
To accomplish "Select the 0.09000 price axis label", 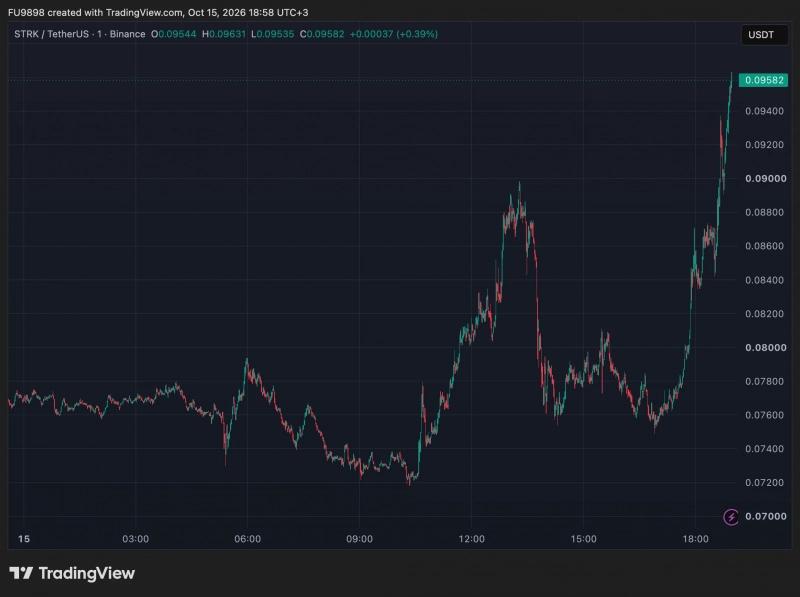I will 765,179.
